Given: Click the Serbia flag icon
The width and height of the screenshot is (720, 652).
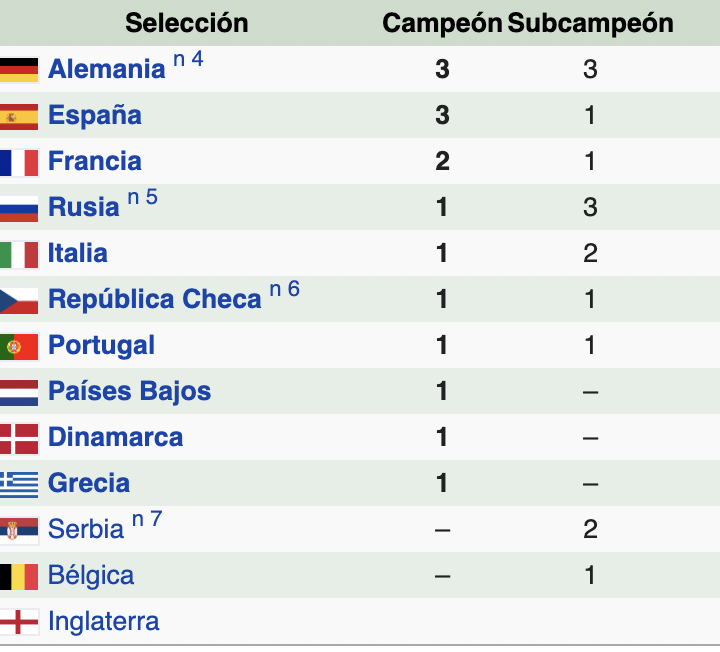Looking at the screenshot, I should pos(19,531).
